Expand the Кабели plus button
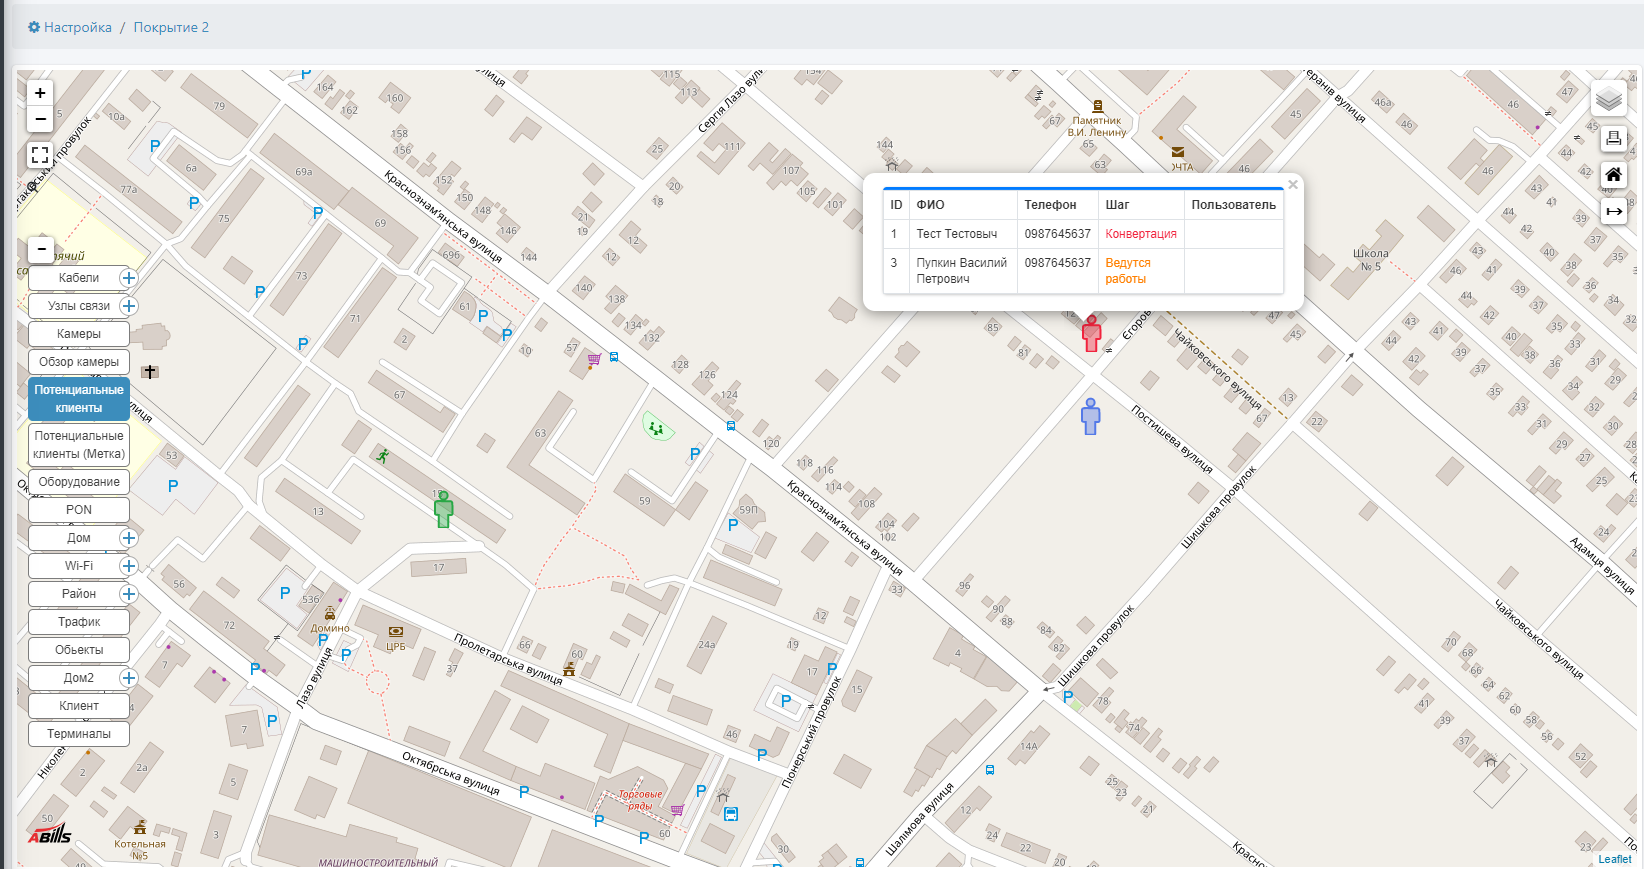Screen dimensions: 1644x869 point(129,278)
